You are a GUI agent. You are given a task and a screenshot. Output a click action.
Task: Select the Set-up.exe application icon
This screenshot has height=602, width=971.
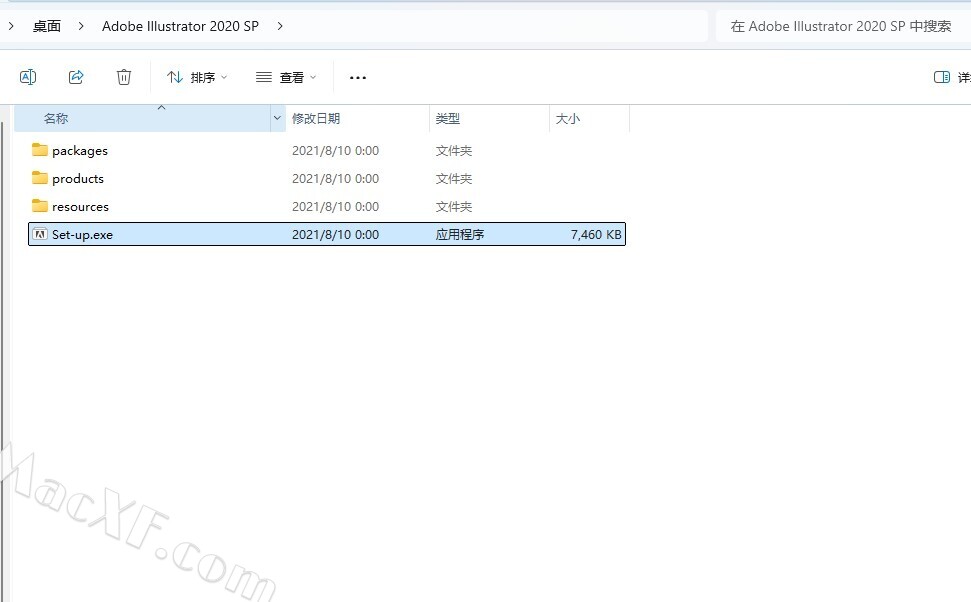coord(40,234)
